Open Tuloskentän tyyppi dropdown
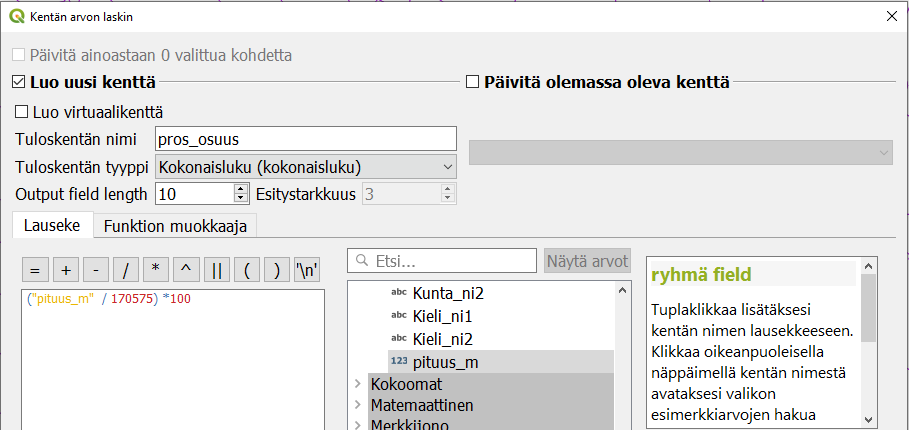 (x=305, y=166)
